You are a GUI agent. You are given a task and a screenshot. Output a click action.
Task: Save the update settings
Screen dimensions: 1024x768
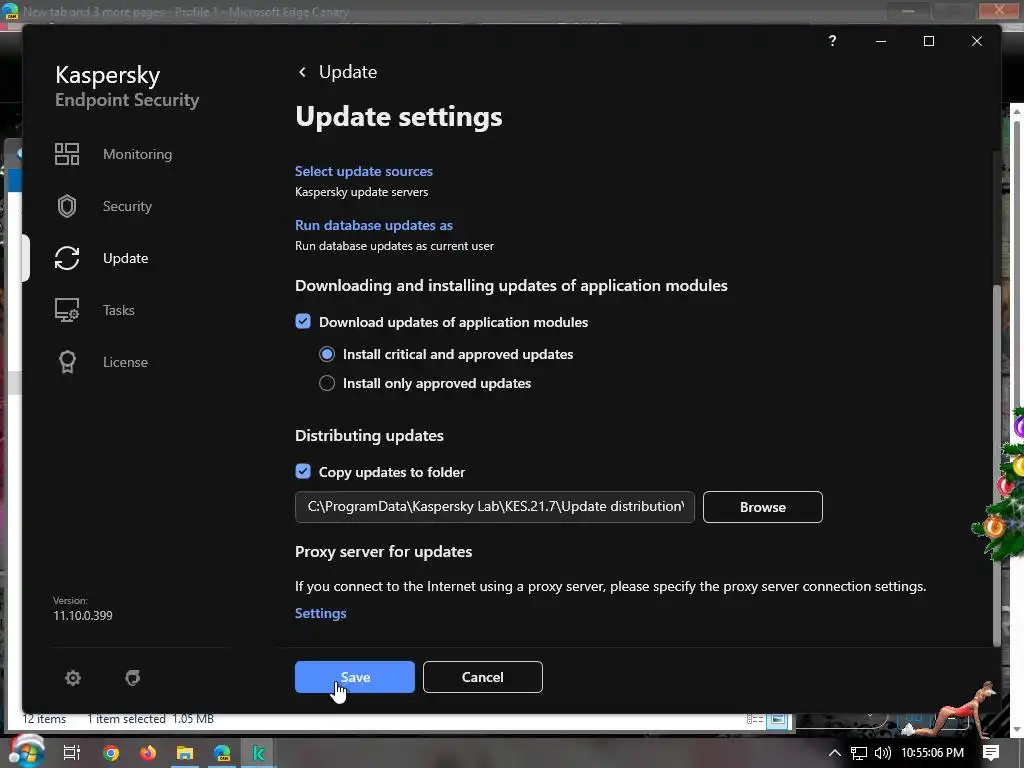[x=355, y=677]
